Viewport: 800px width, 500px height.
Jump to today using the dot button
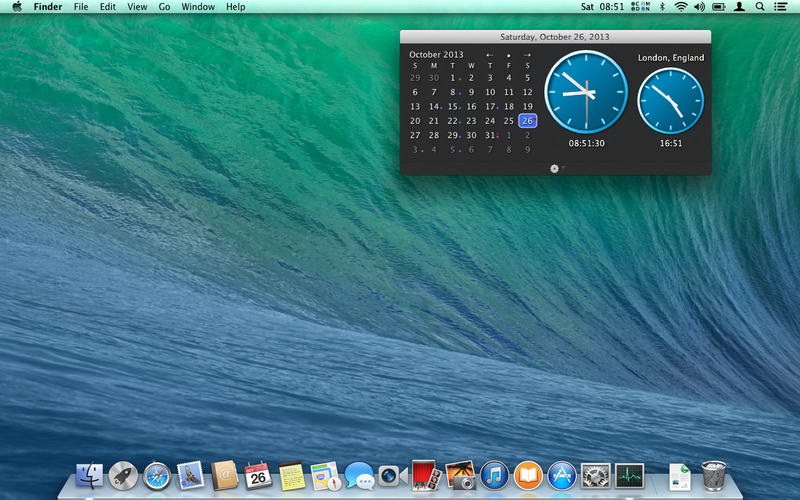coord(508,55)
